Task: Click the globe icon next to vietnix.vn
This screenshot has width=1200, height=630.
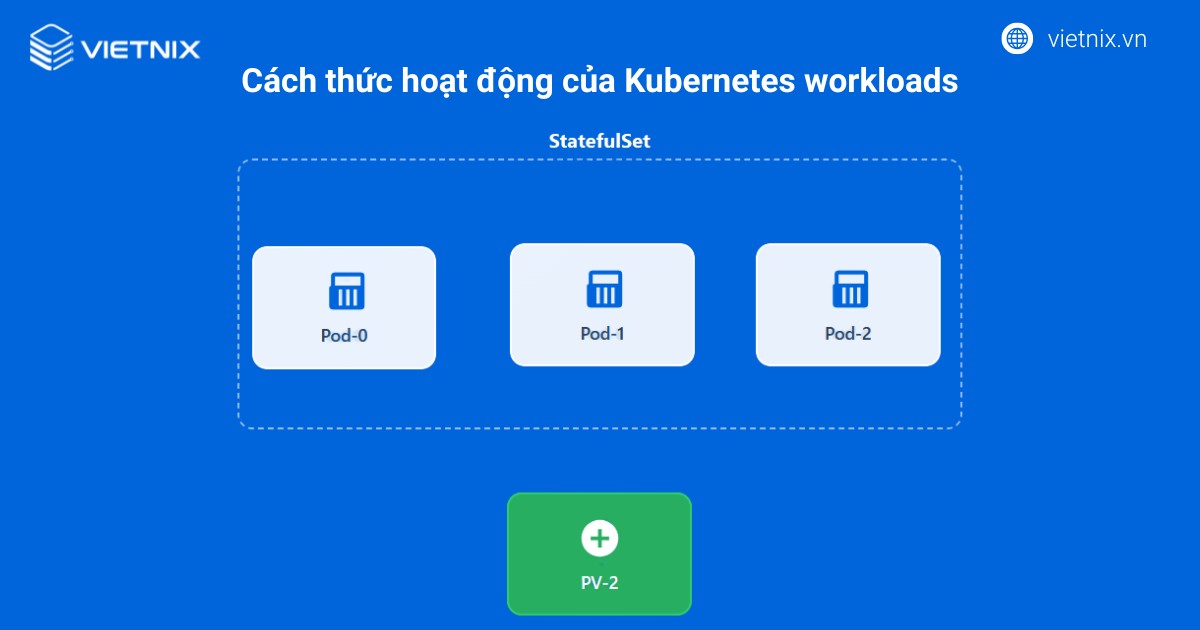Action: pos(1016,39)
